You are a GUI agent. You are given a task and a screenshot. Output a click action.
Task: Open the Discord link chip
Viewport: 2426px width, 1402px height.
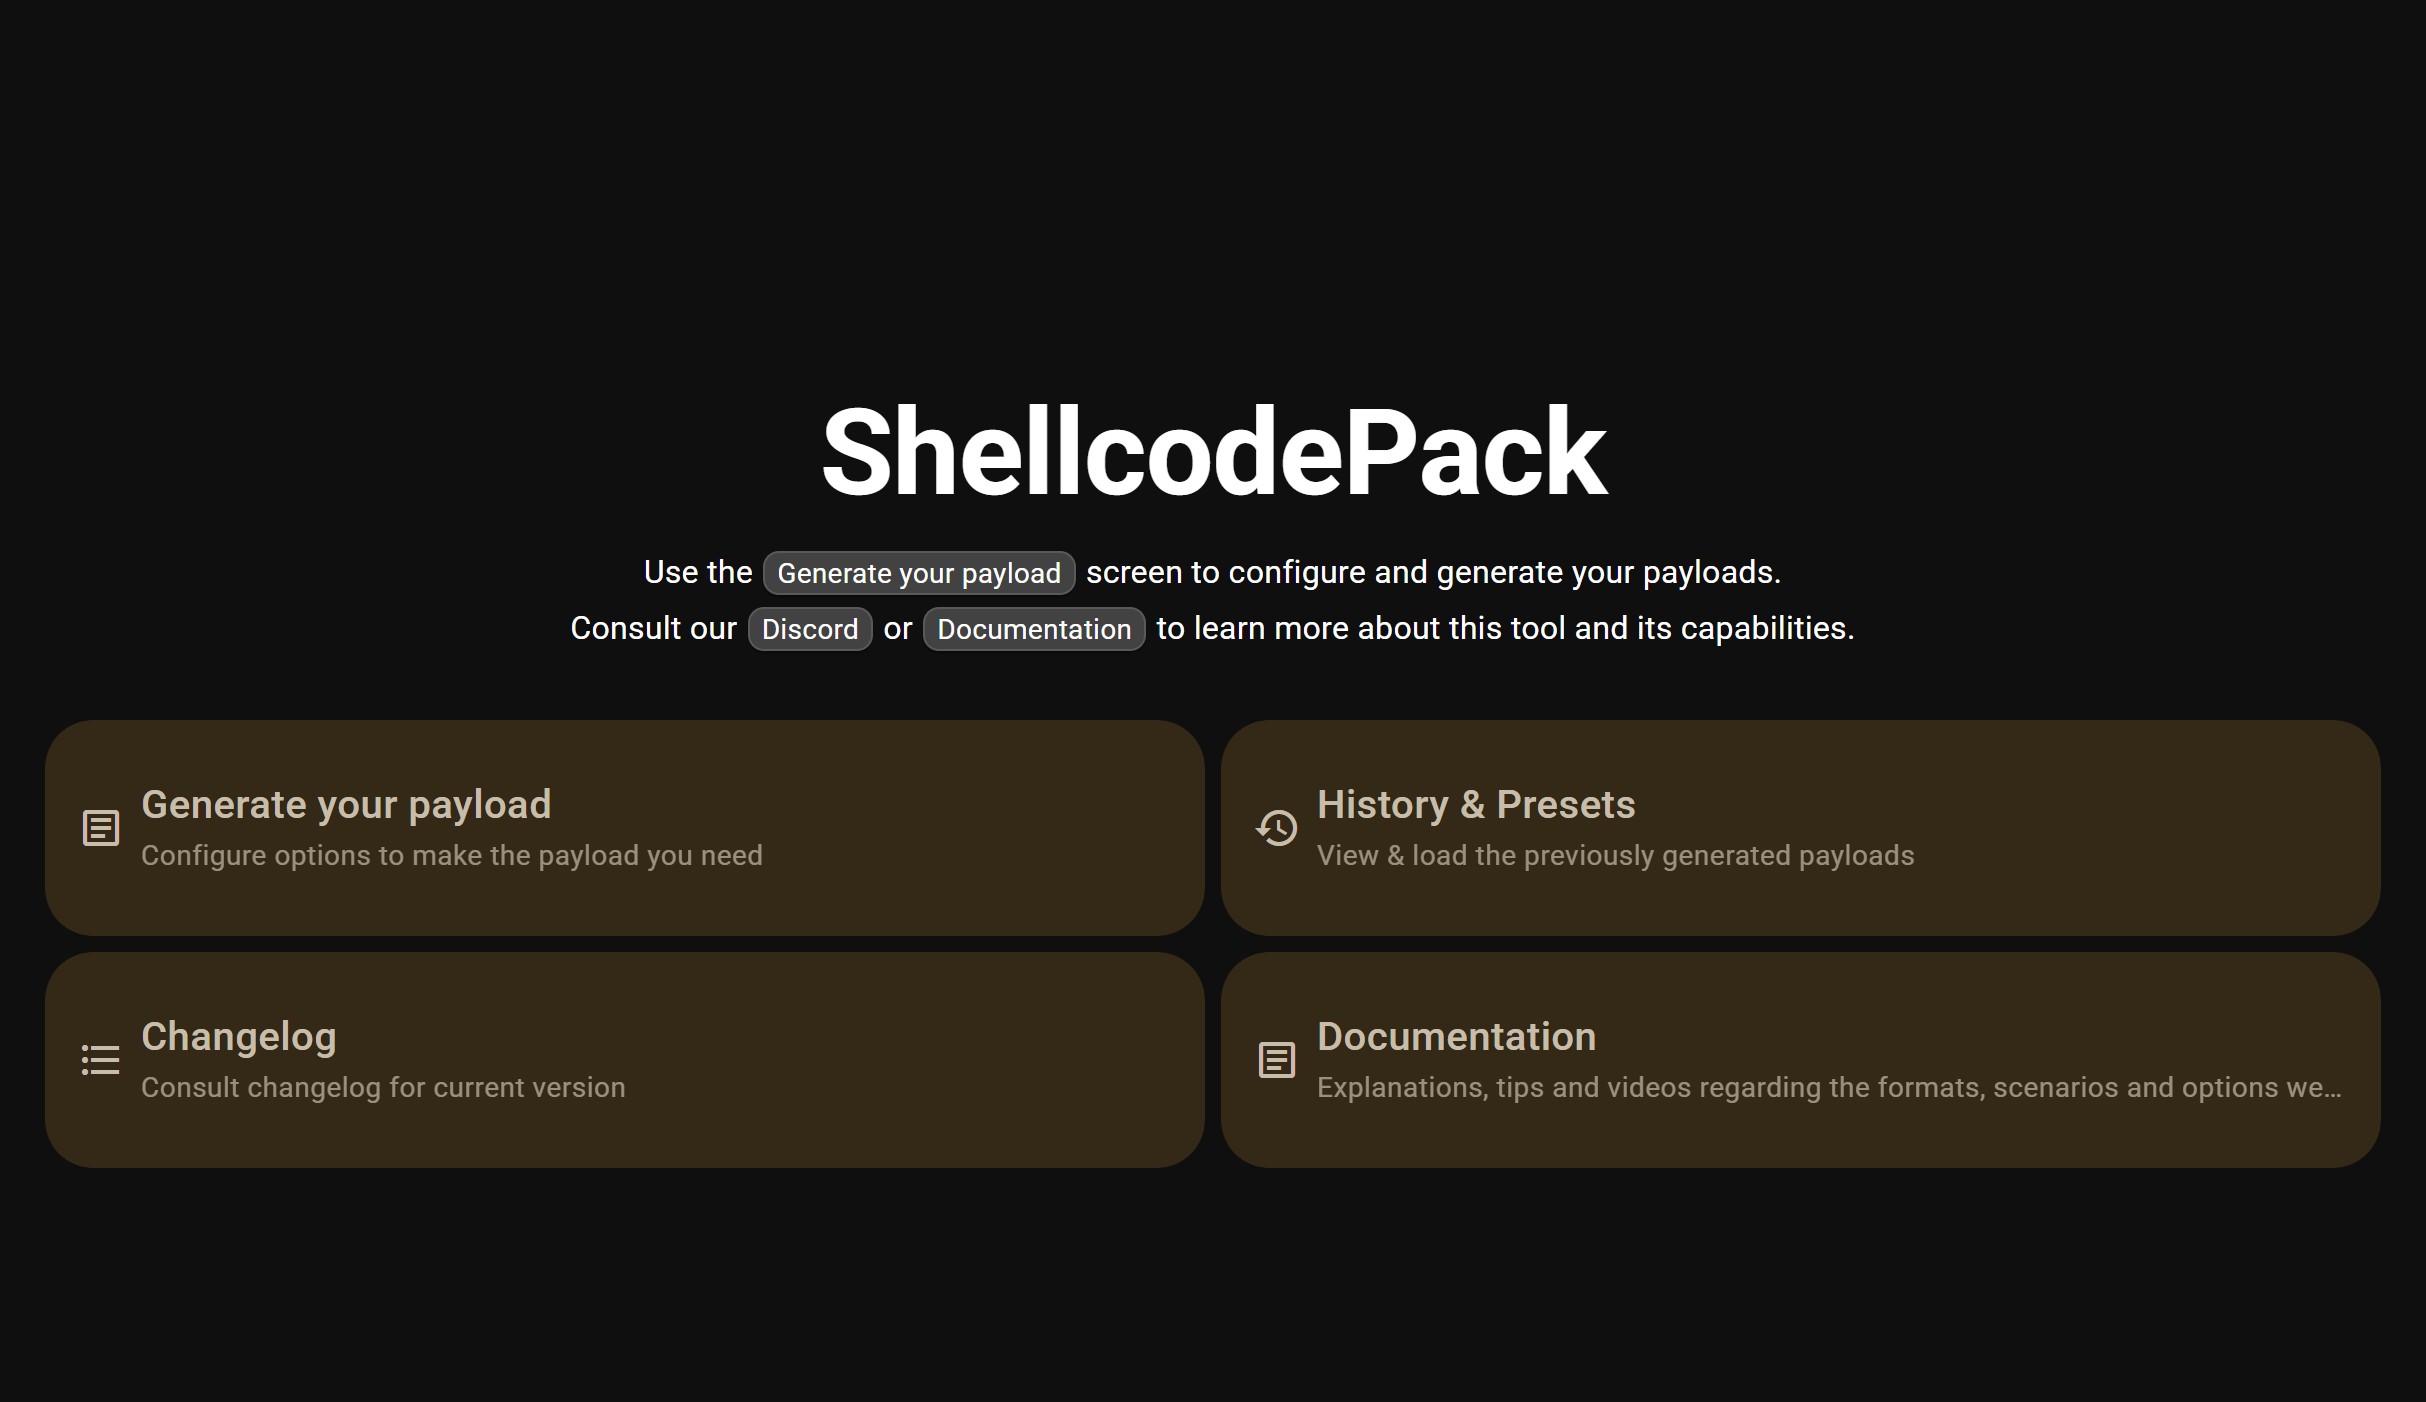tap(809, 629)
